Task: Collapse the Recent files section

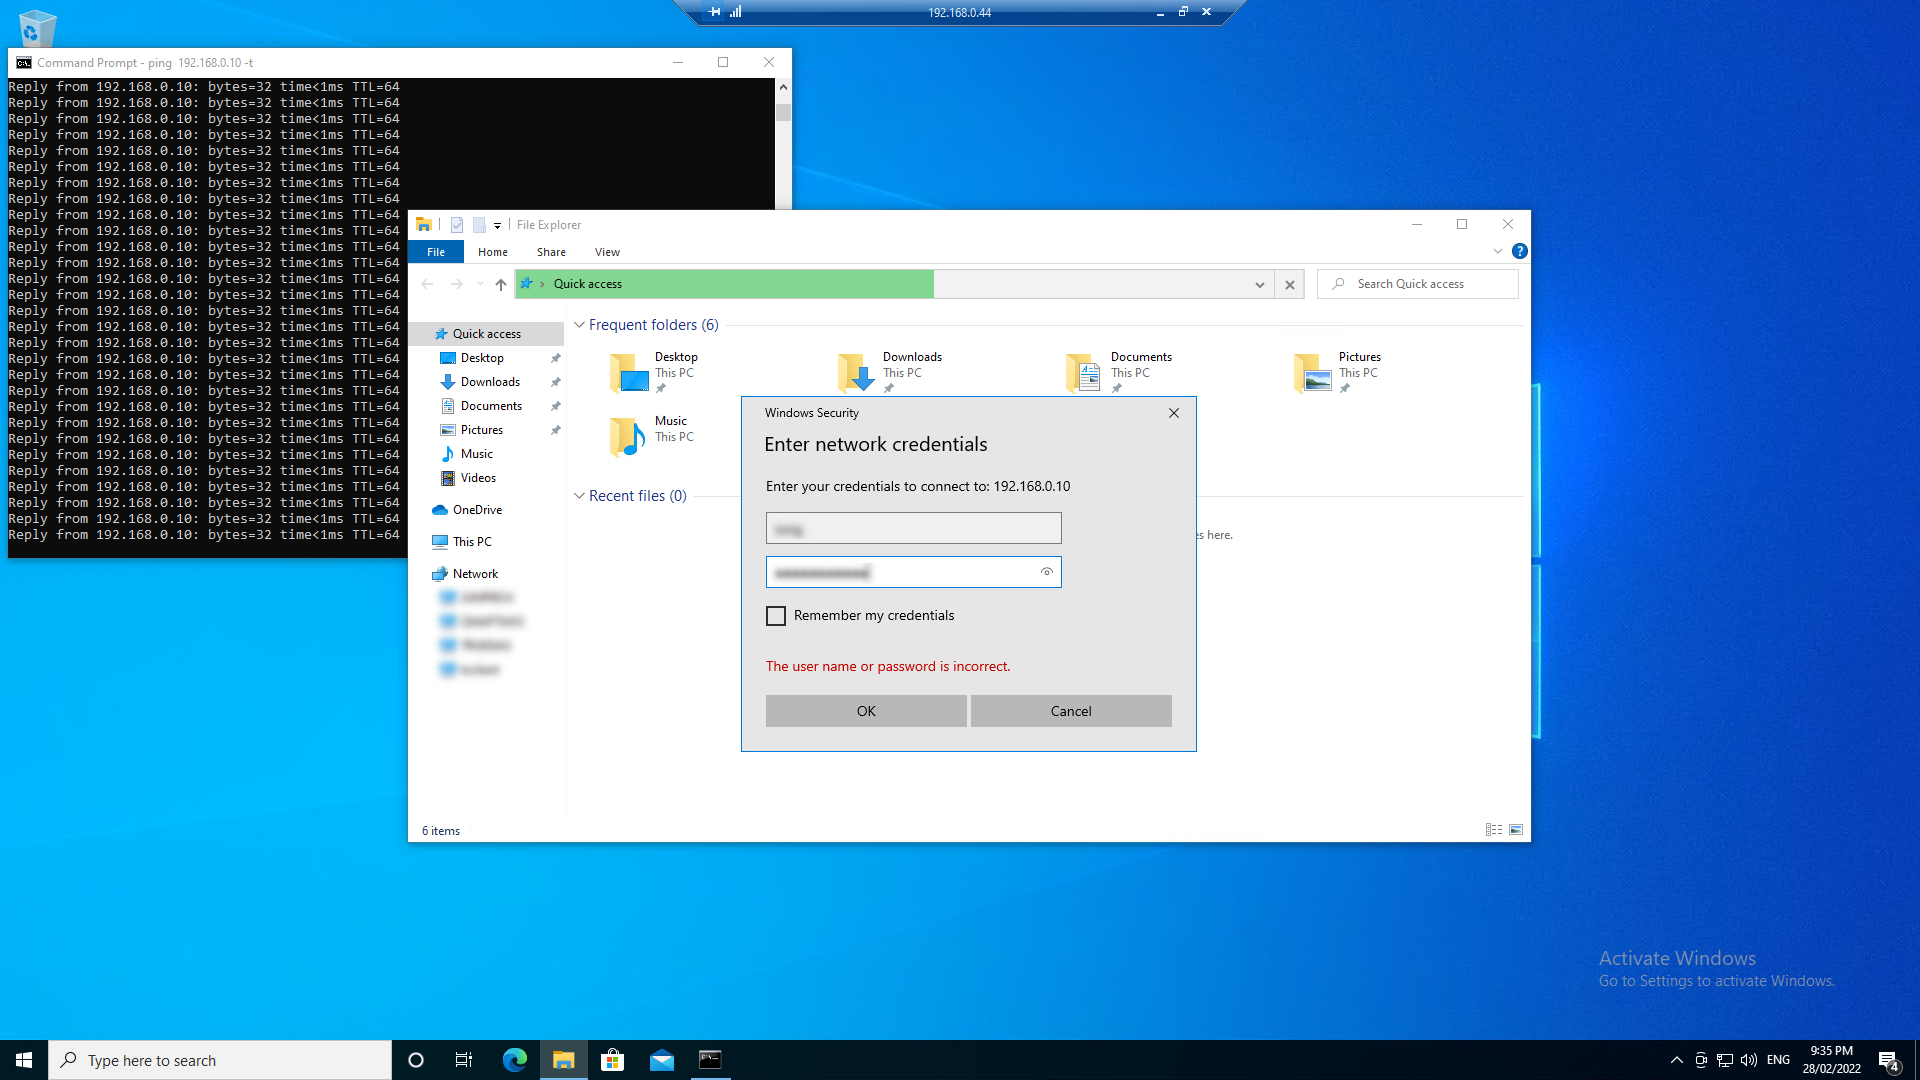Action: pyautogui.click(x=579, y=496)
